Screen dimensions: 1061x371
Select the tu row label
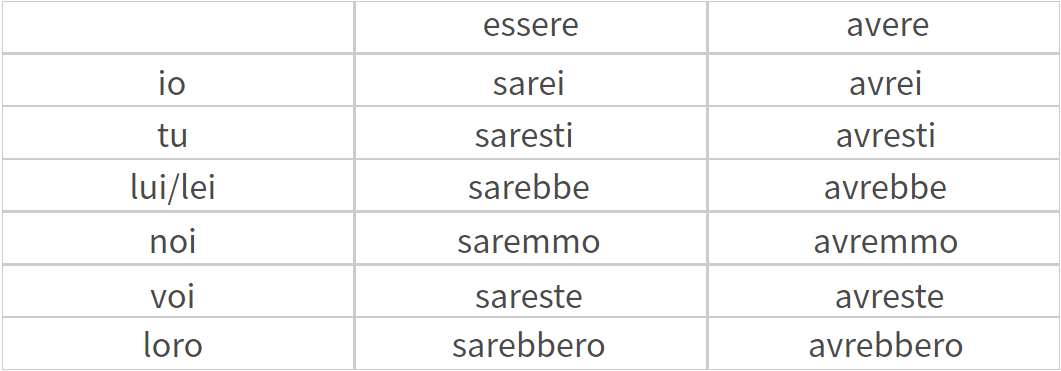tap(172, 135)
